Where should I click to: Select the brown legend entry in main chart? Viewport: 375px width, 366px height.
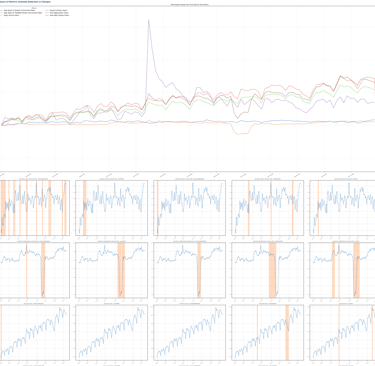(x=57, y=15)
